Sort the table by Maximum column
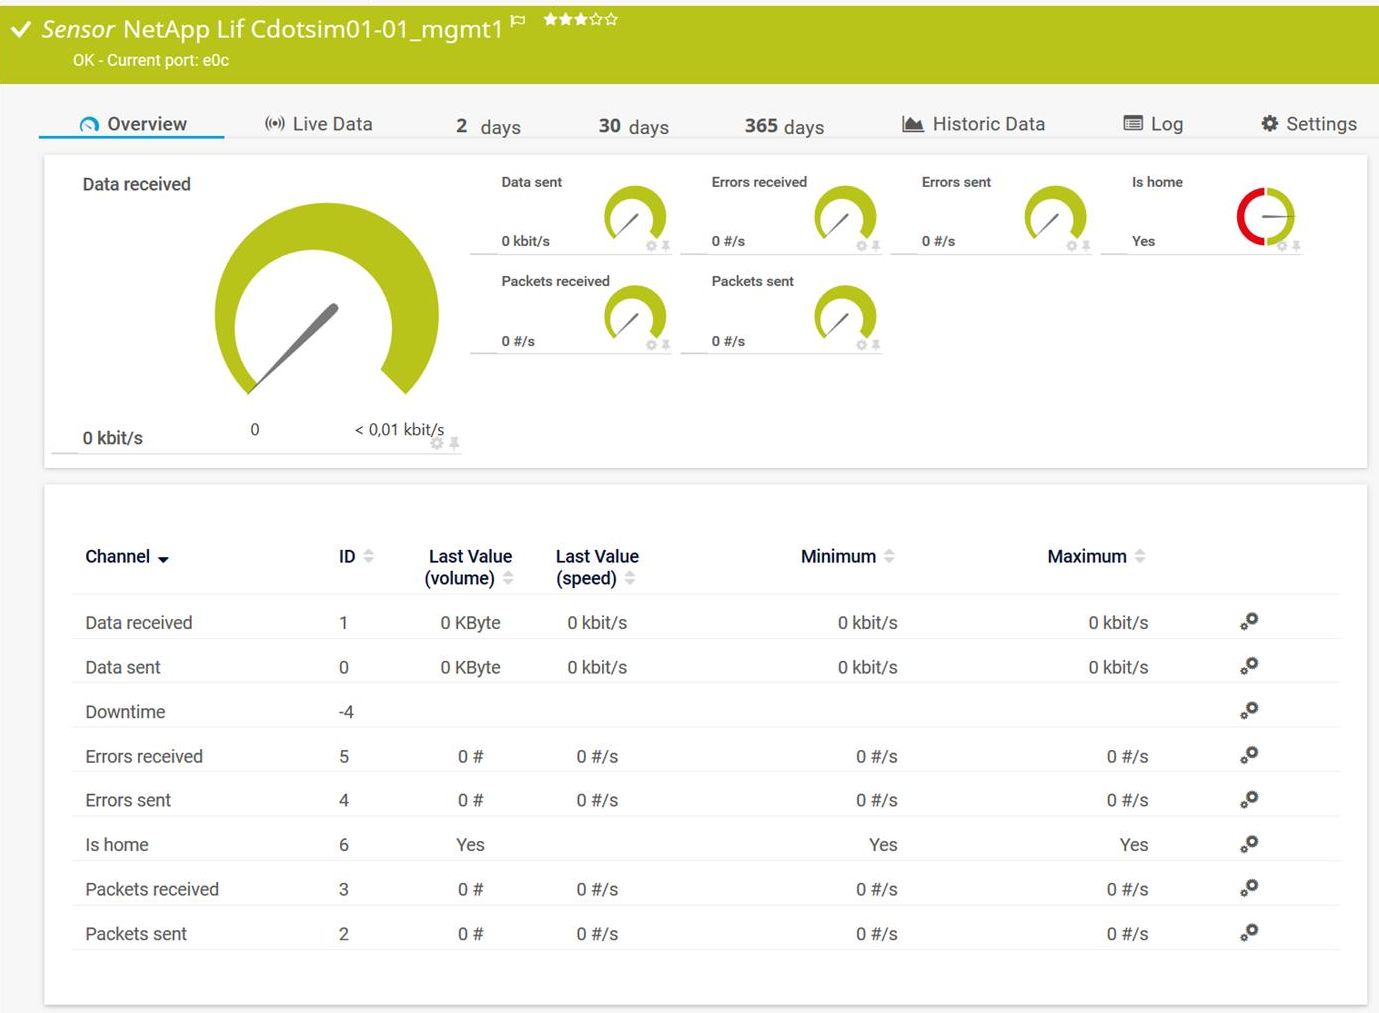Screen dimensions: 1379x1013 pos(1139,555)
